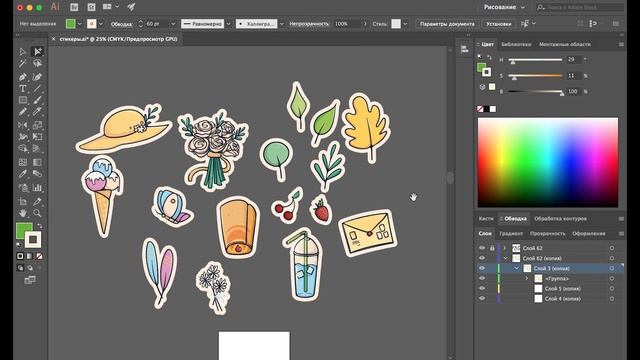The width and height of the screenshot is (640, 360).
Task: Click the opacity 100% input field
Action: [346, 24]
